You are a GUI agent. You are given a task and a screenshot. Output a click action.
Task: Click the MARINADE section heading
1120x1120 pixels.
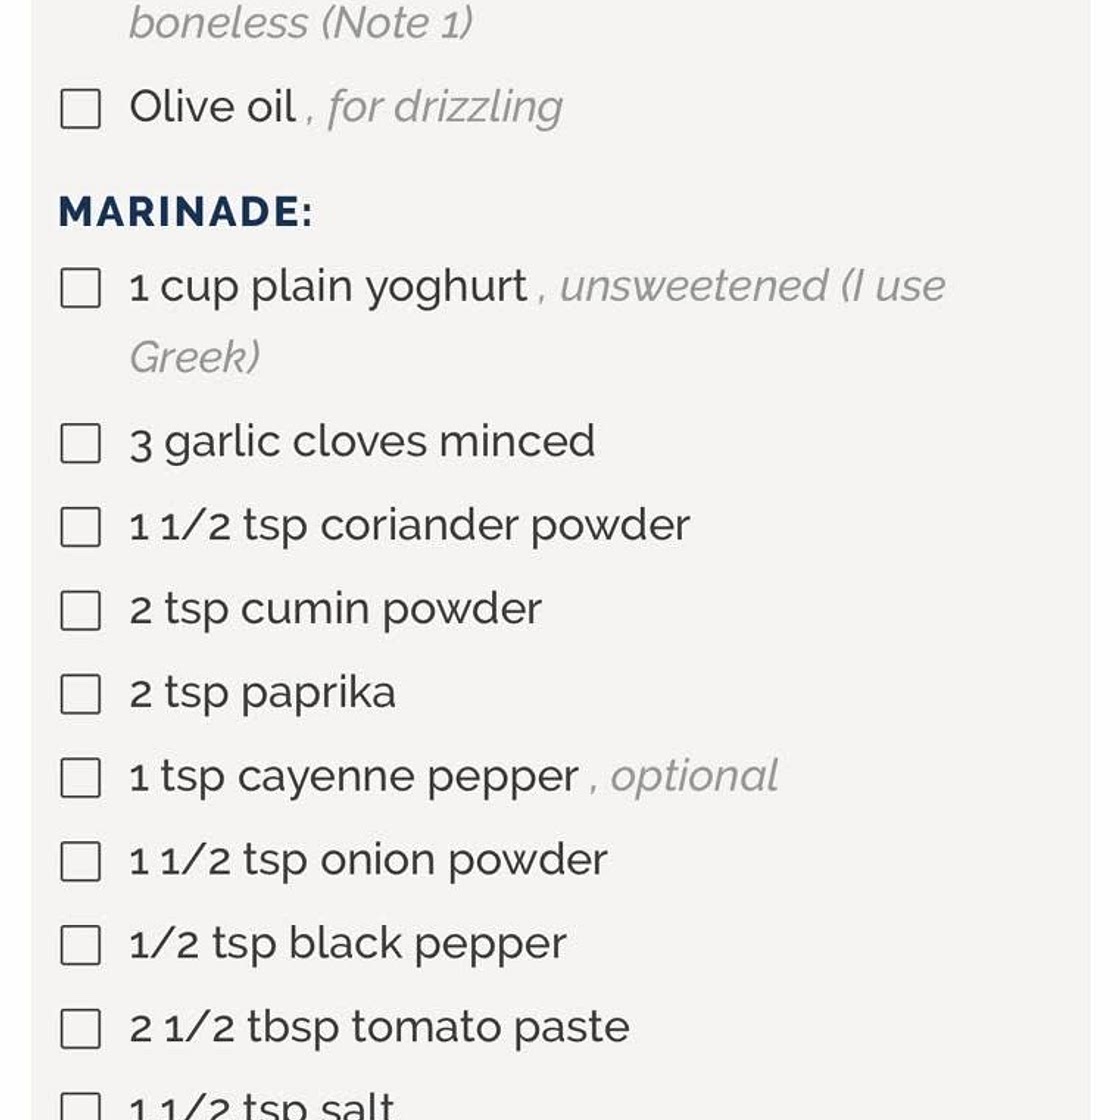point(186,212)
